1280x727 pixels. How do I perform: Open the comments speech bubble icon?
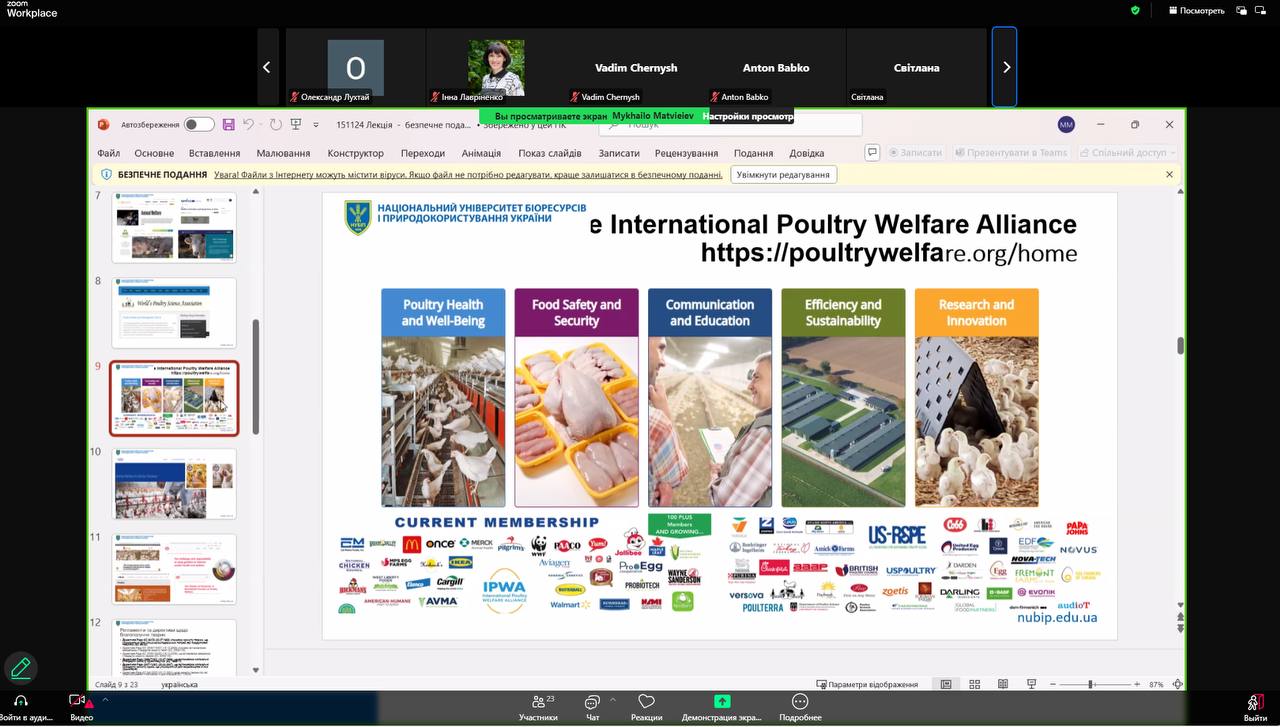click(872, 153)
